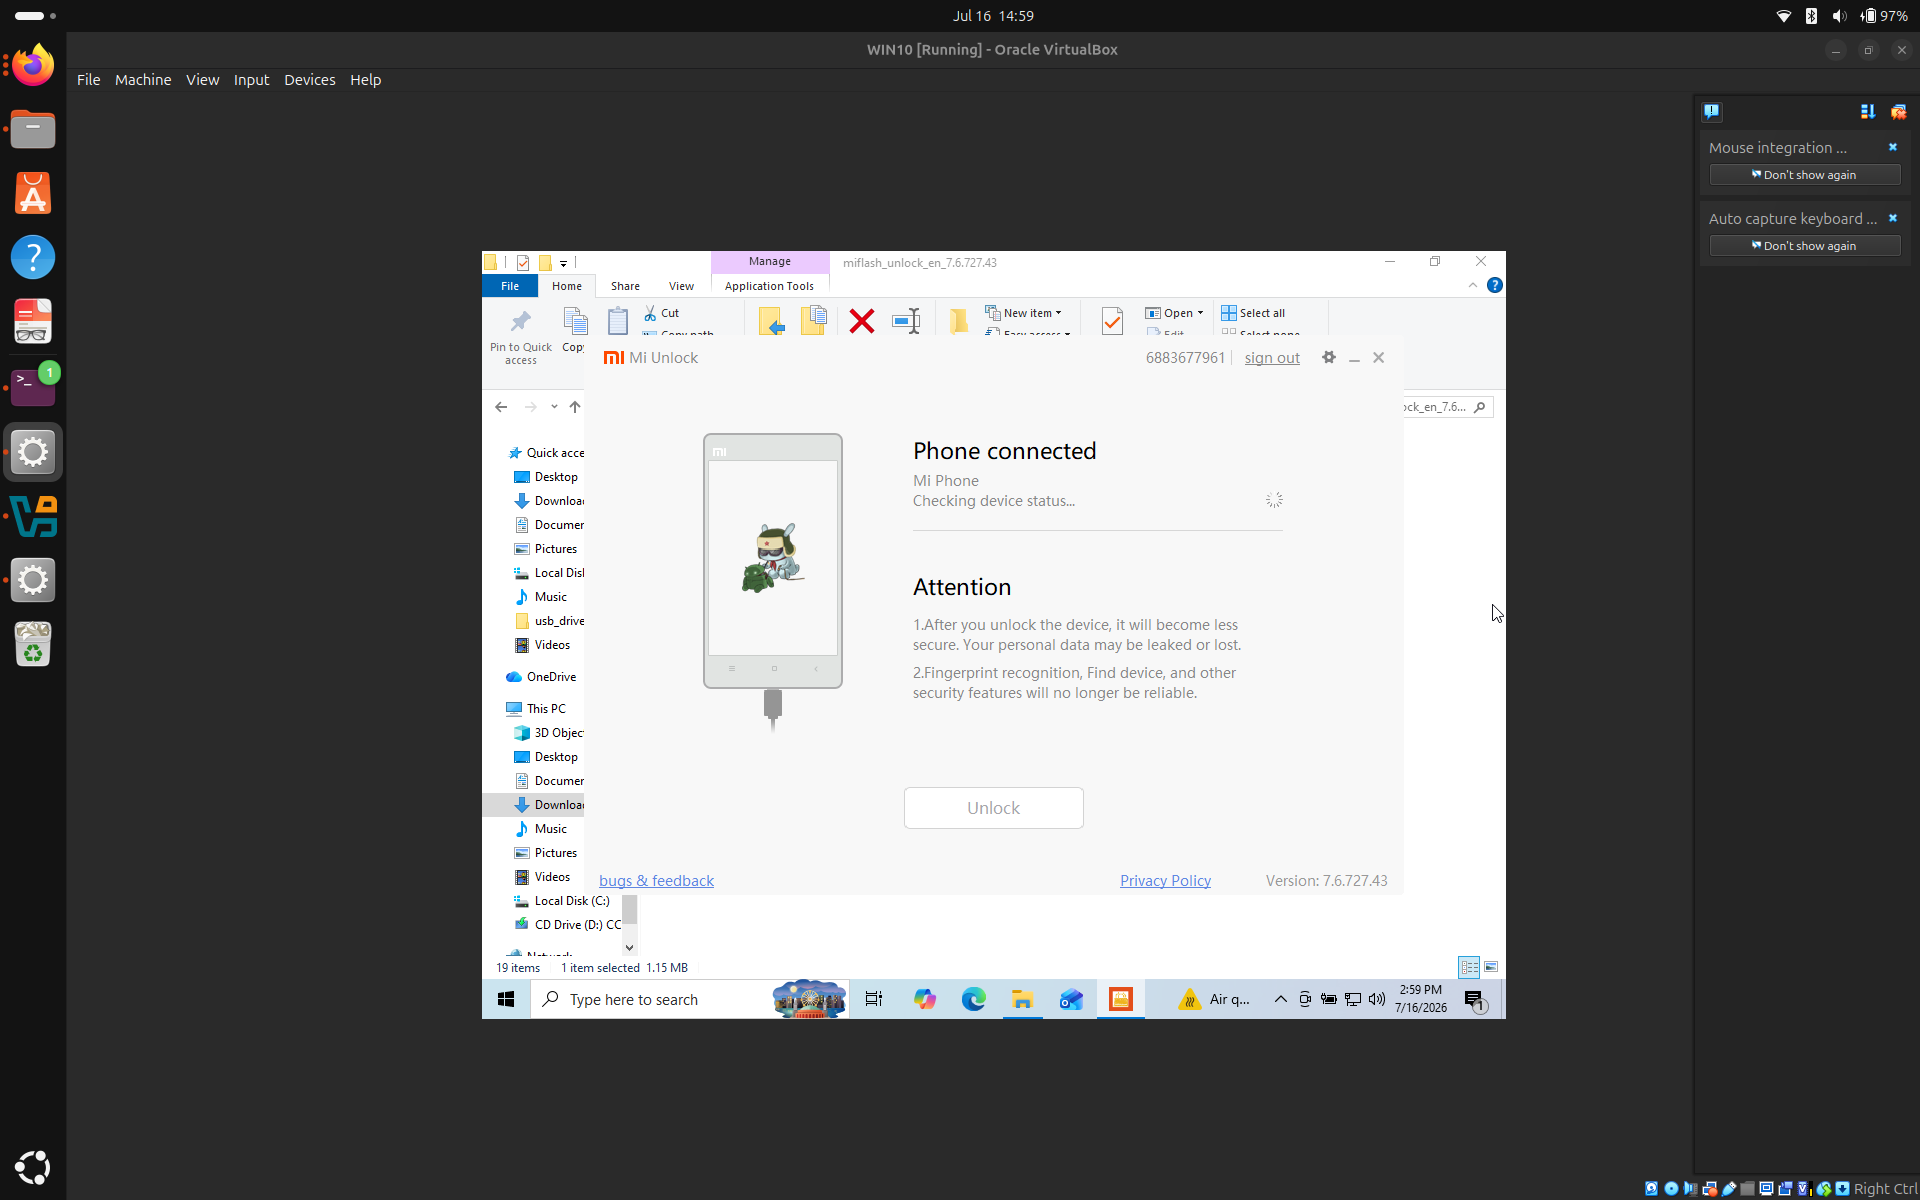The image size is (1920, 1200).
Task: Select OneDrive in navigation pane
Action: click(541, 677)
